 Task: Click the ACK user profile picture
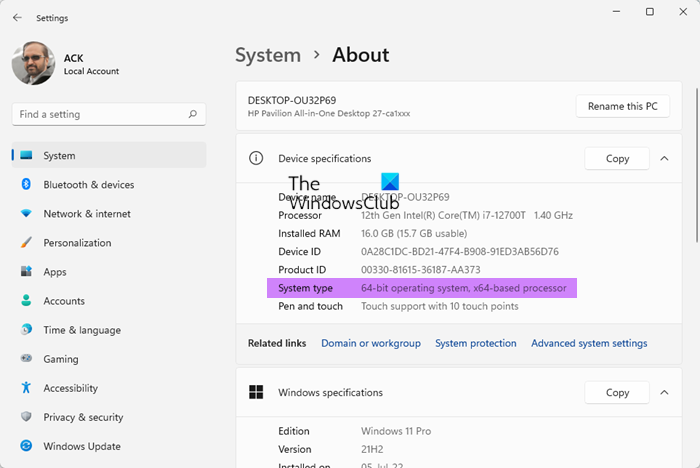point(32,64)
